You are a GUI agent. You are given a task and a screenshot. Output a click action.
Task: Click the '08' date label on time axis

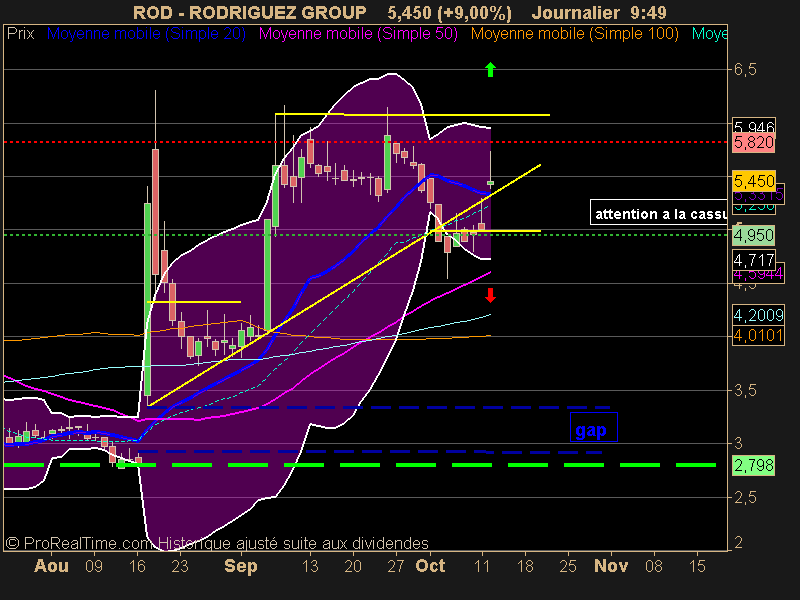pos(654,566)
